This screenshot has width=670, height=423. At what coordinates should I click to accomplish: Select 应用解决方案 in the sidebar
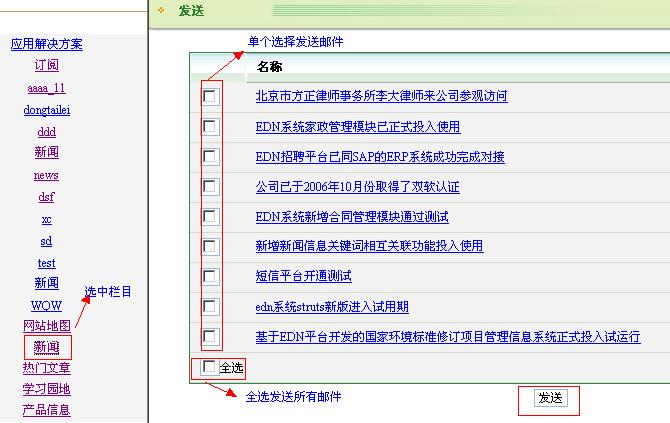47,44
